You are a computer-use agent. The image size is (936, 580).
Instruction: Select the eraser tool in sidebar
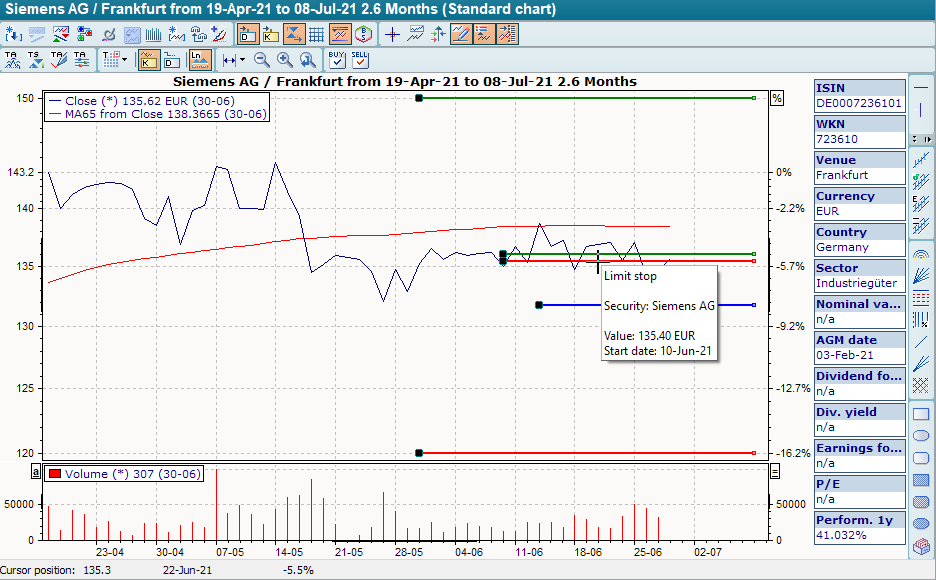[x=921, y=546]
